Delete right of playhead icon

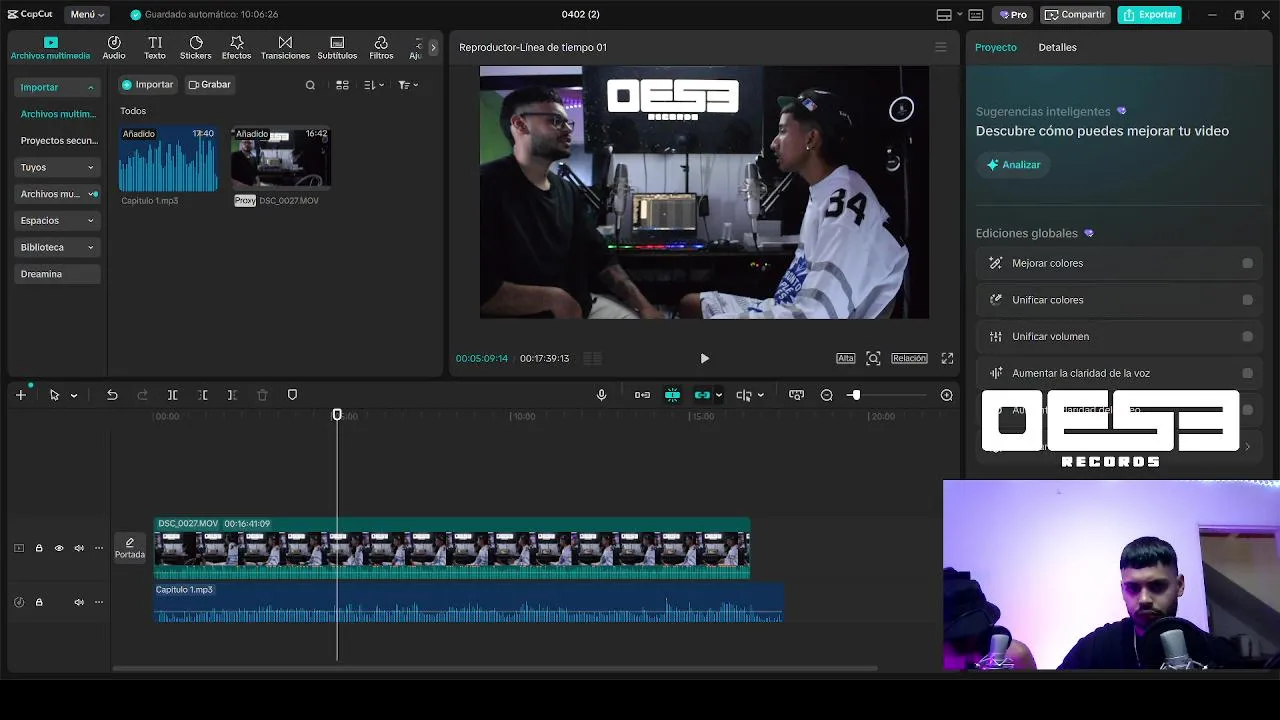tap(232, 395)
